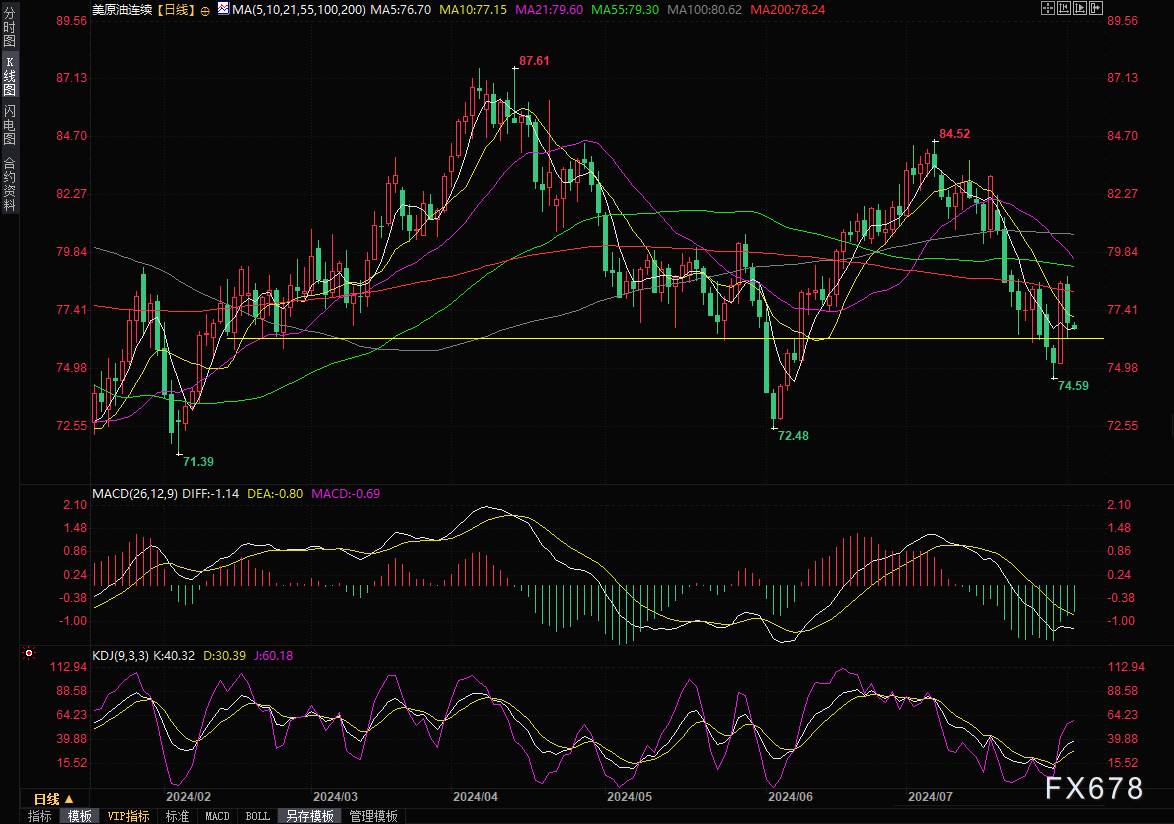
Task: Switch to the BOLL template
Action: pos(257,816)
